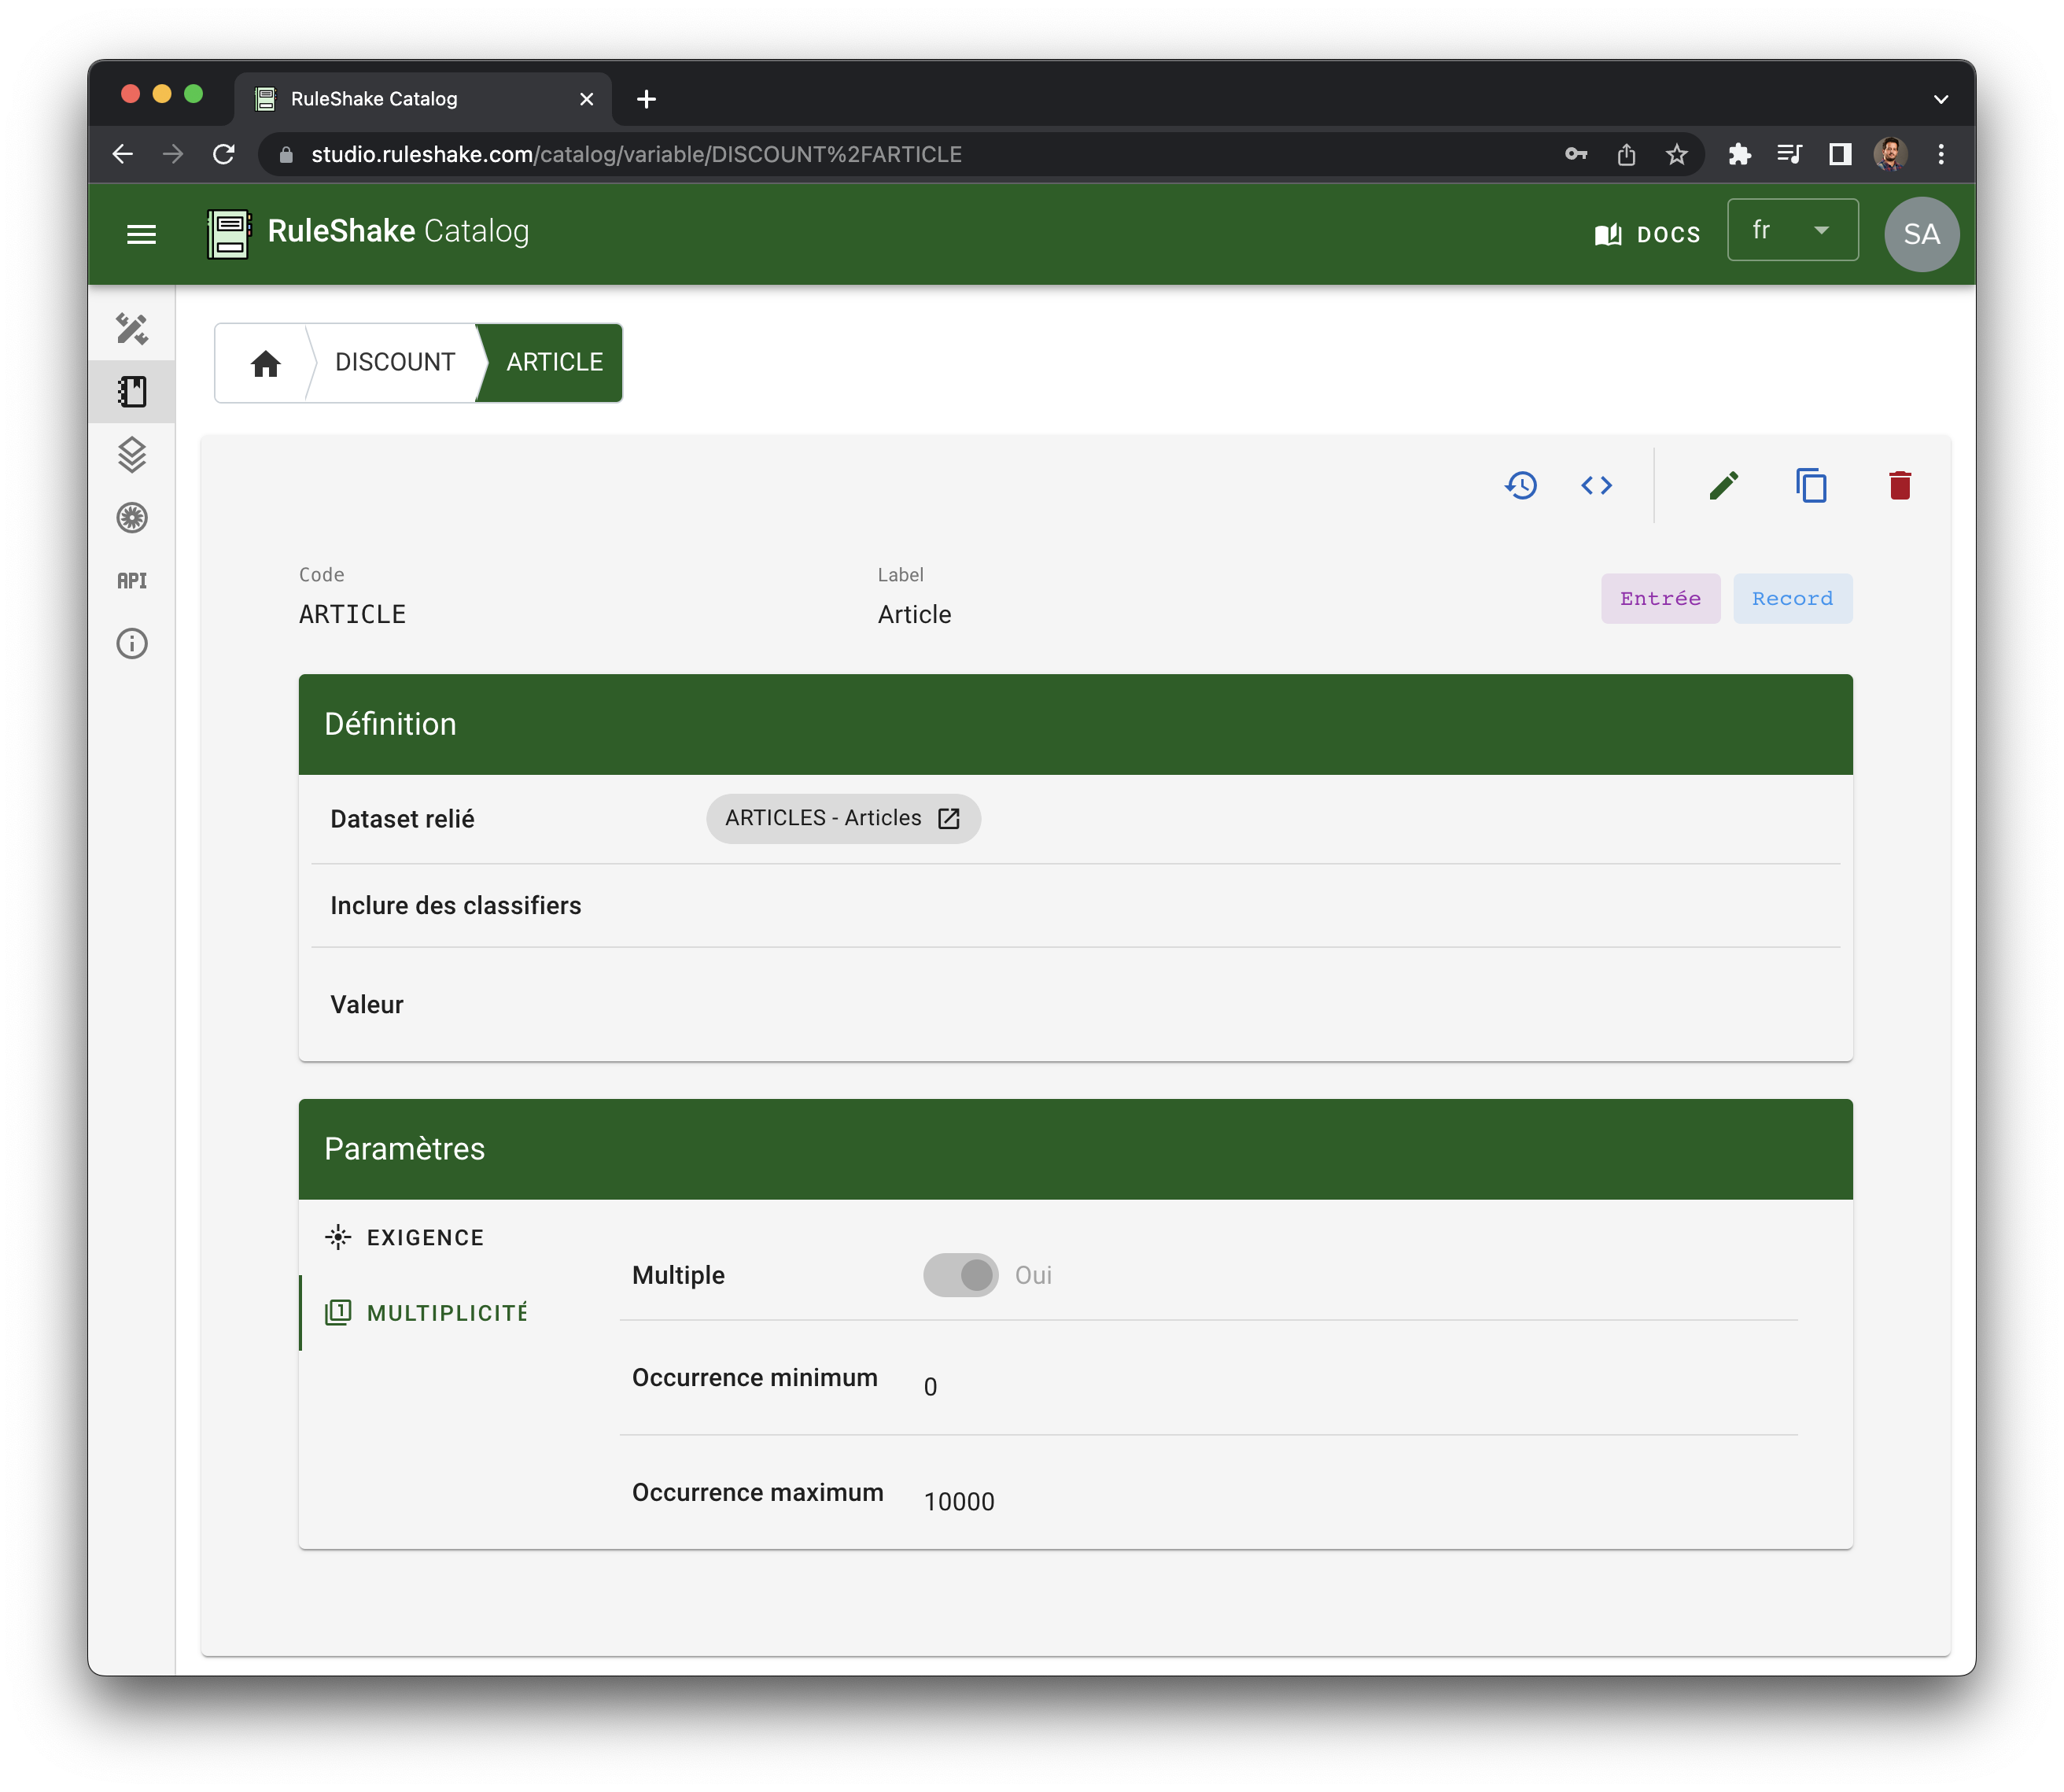Viewport: 2064px width, 1792px height.
Task: Toggle the Multiple switch
Action: click(x=960, y=1275)
